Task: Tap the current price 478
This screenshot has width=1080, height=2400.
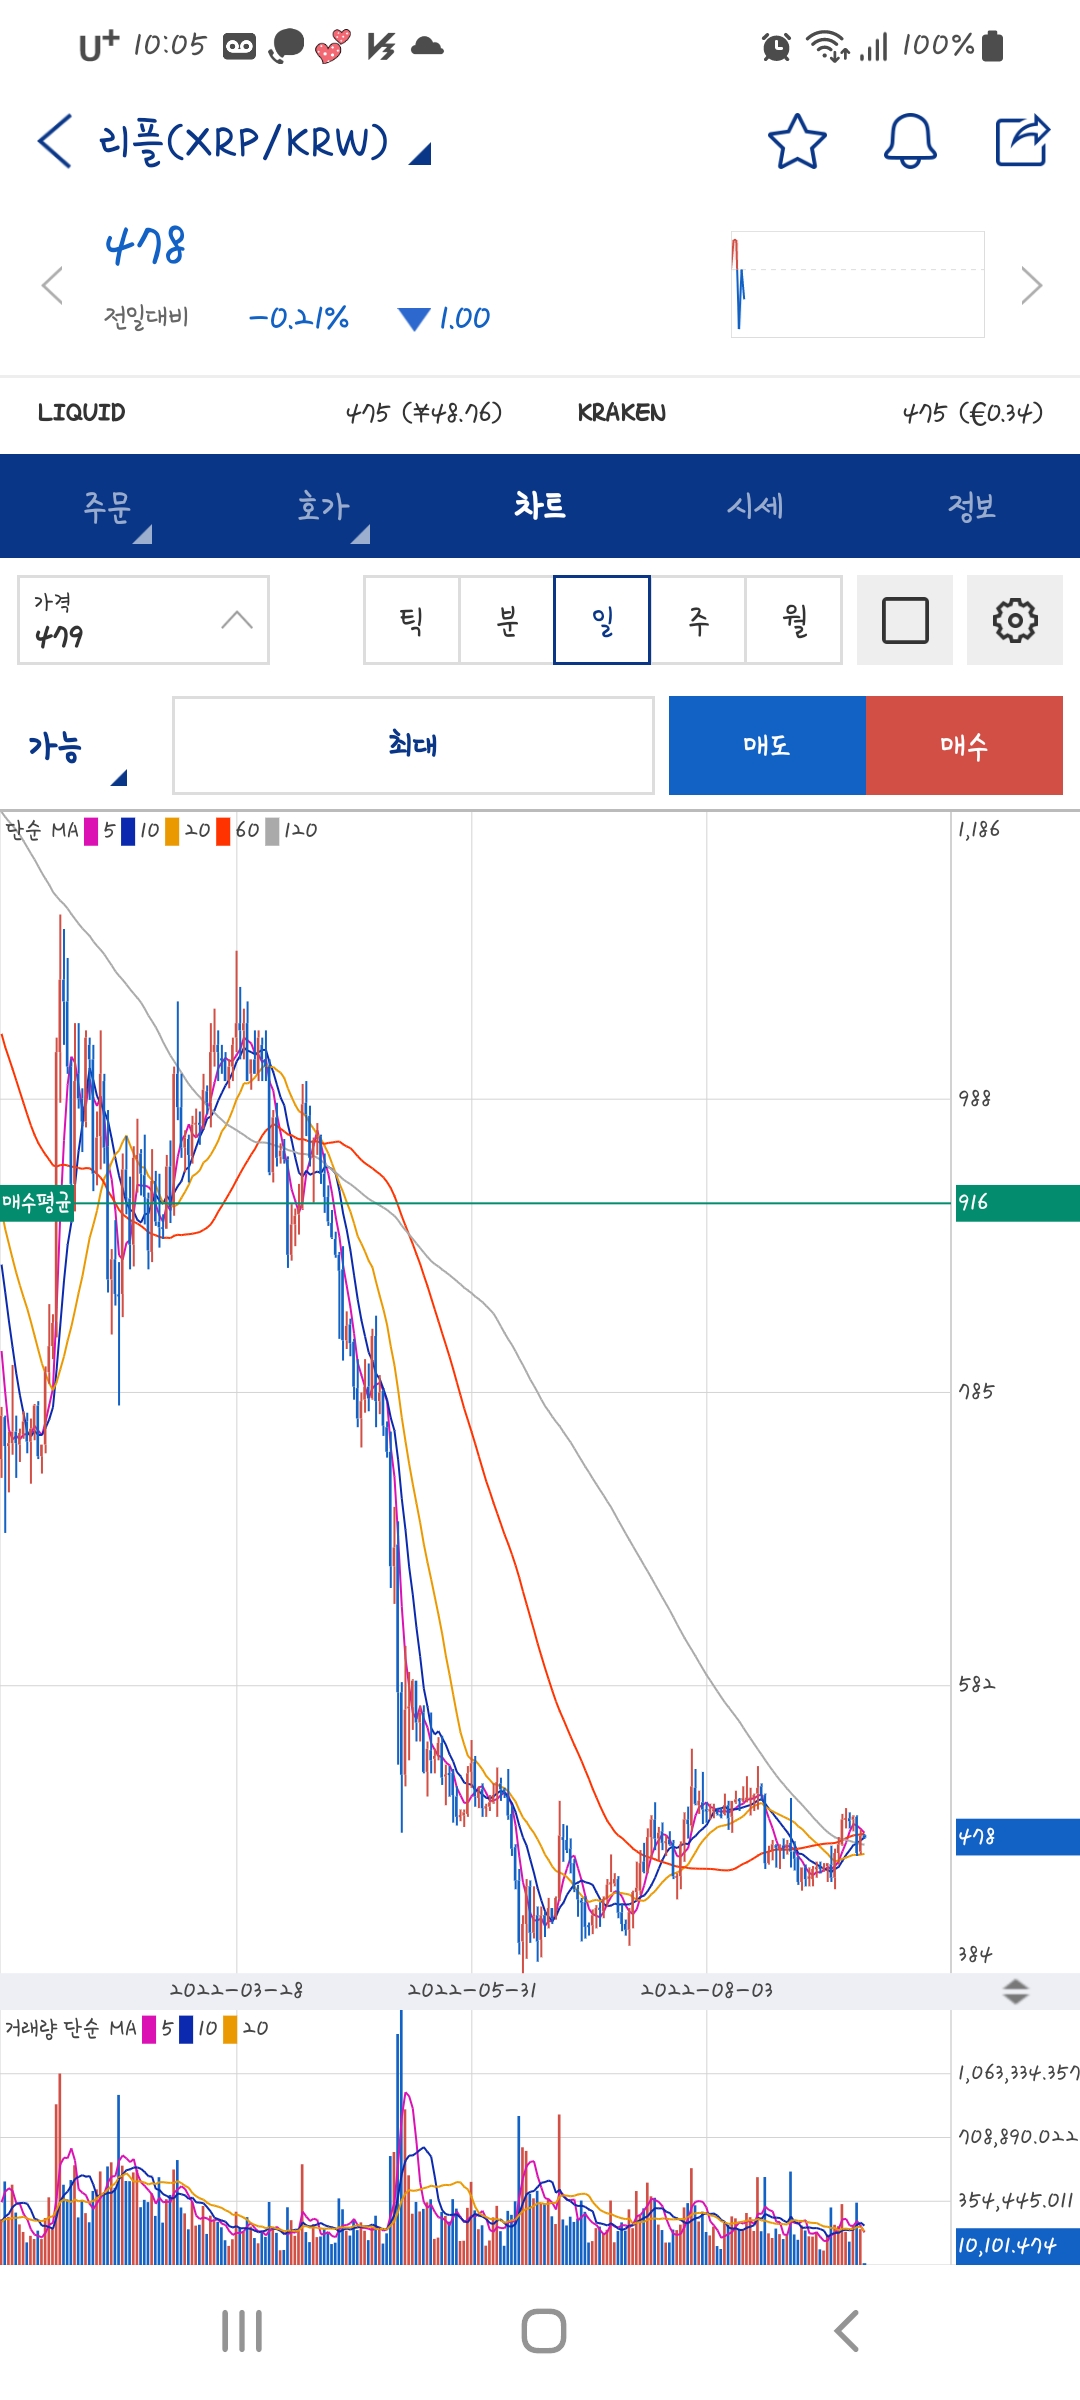Action: click(145, 246)
